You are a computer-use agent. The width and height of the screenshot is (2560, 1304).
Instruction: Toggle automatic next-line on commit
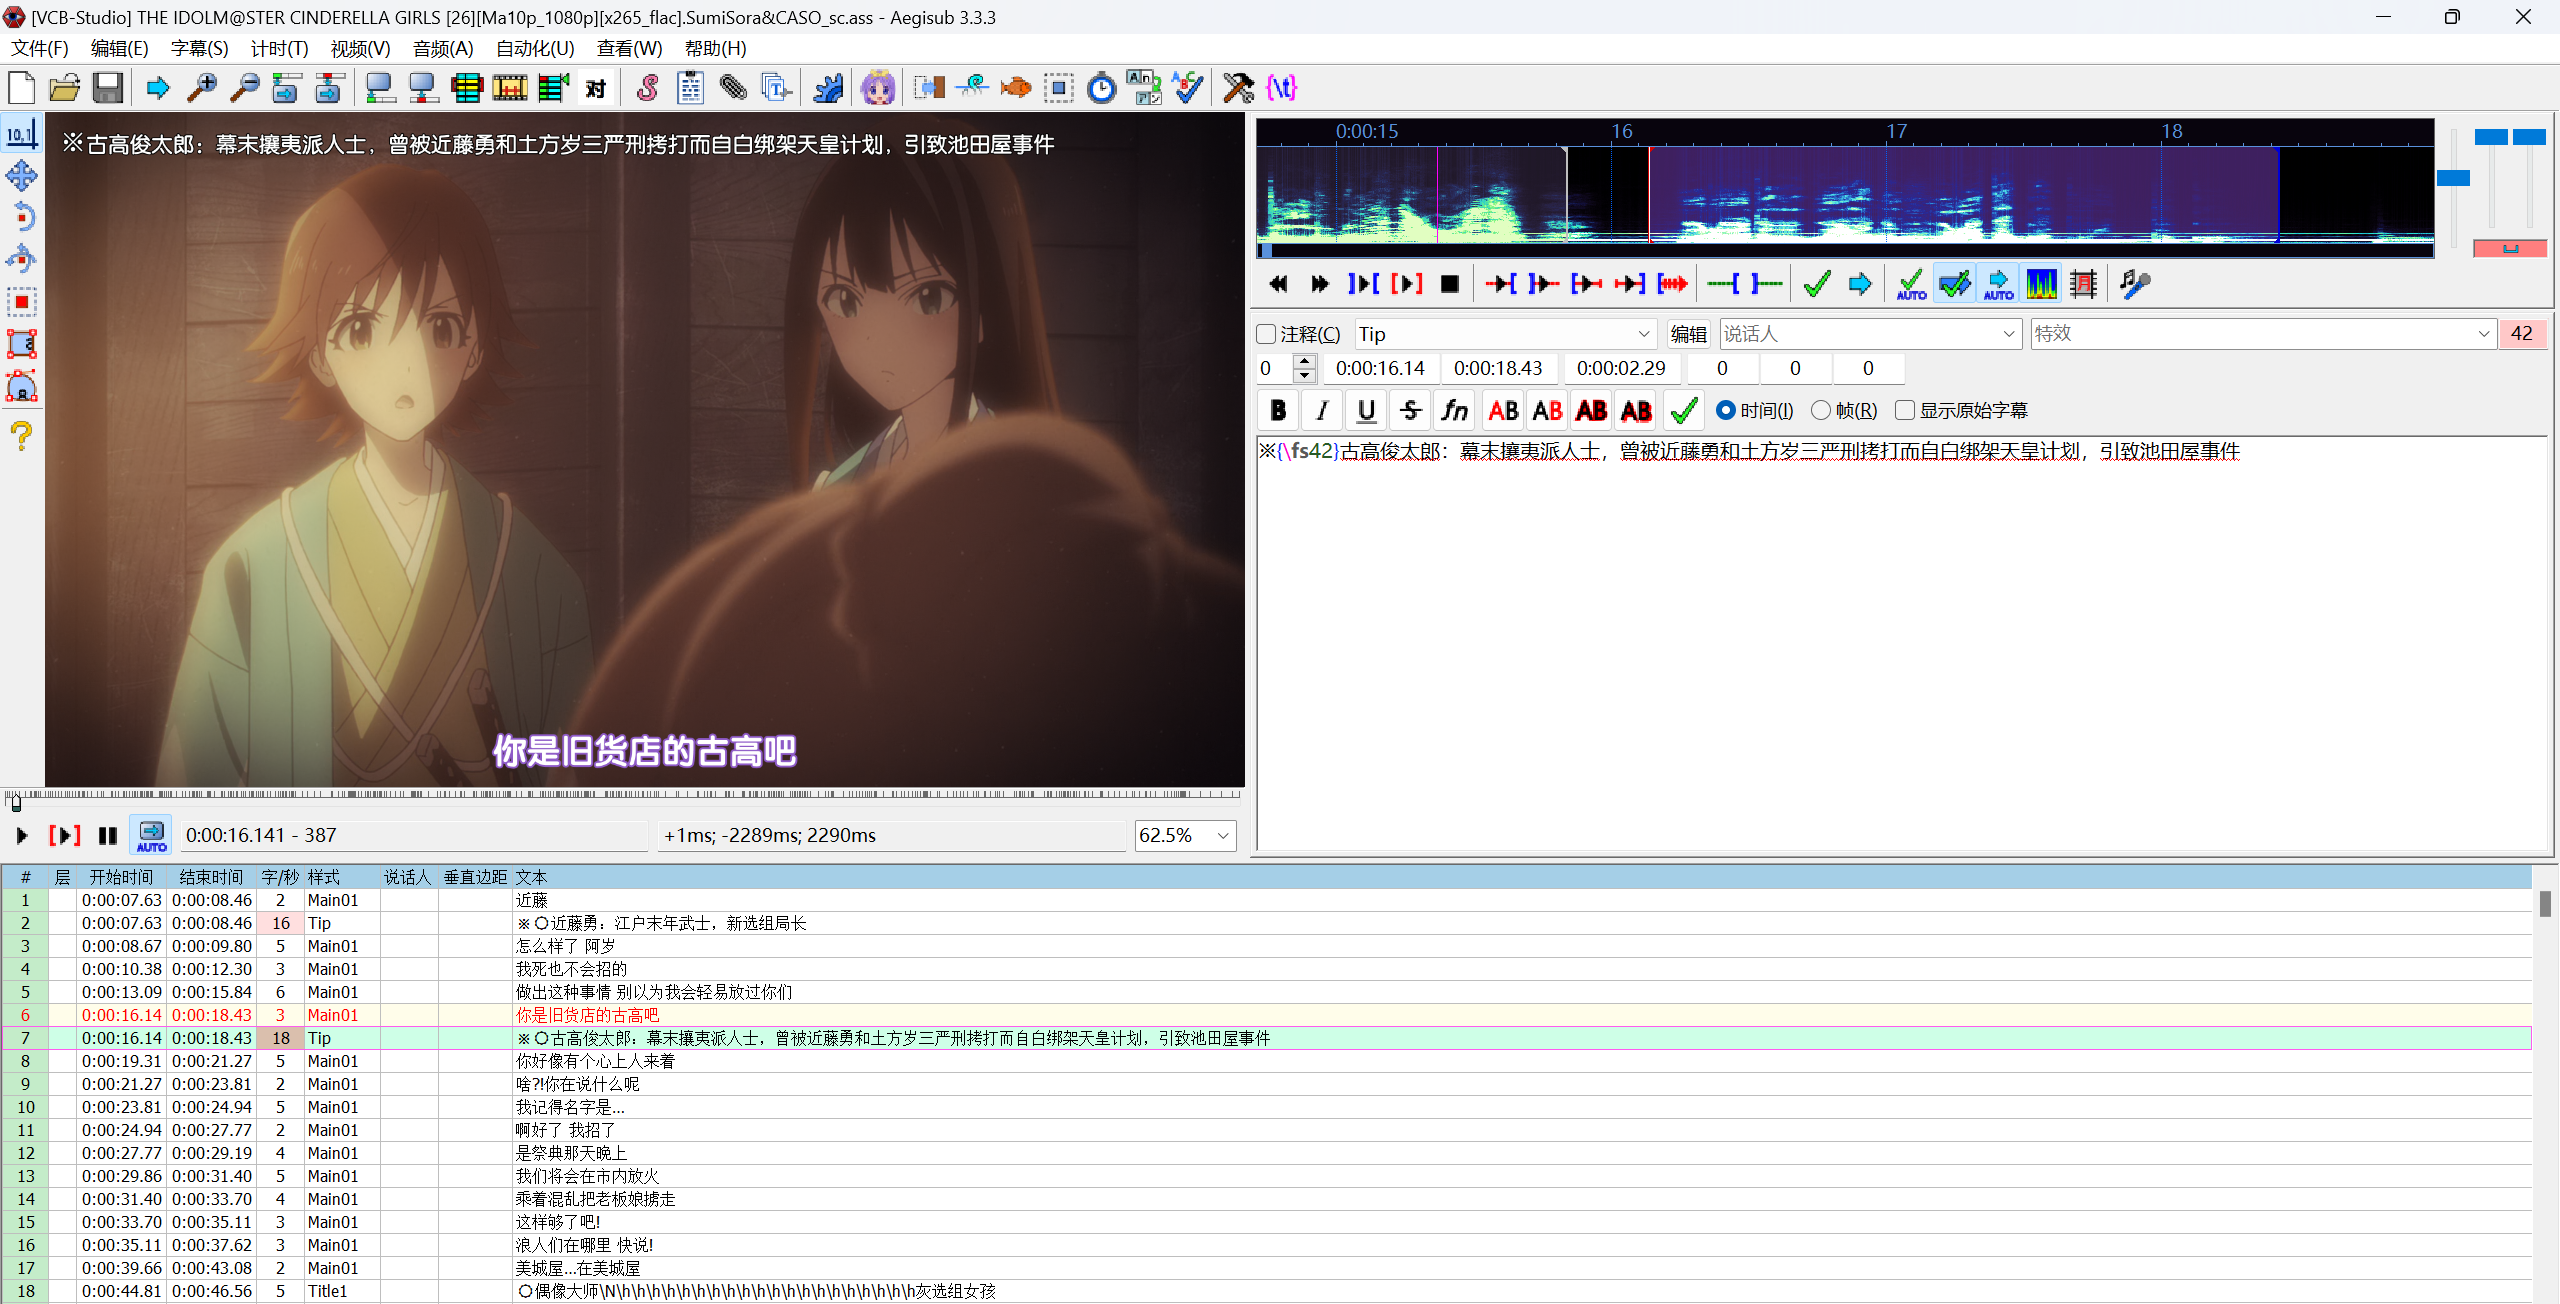tap(1954, 284)
